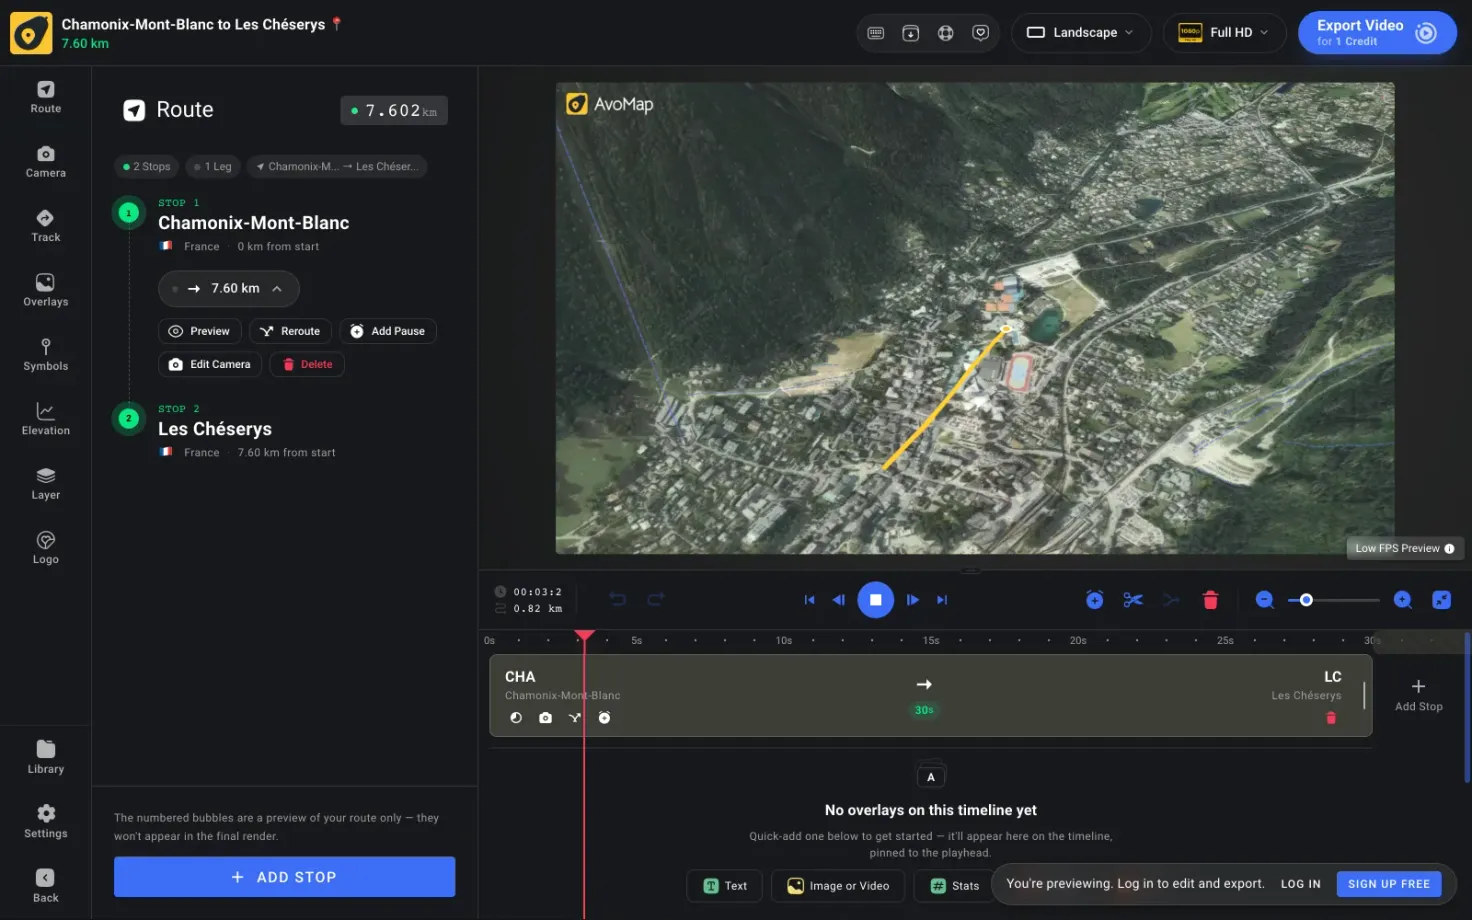Image resolution: width=1472 pixels, height=920 pixels.
Task: Skip to the timeline start
Action: (x=809, y=600)
